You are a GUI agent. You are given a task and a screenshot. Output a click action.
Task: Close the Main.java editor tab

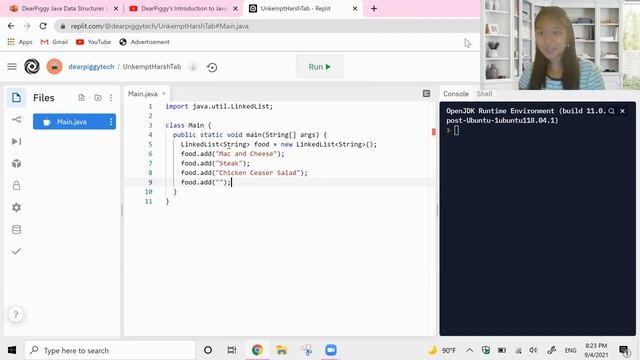click(x=164, y=93)
